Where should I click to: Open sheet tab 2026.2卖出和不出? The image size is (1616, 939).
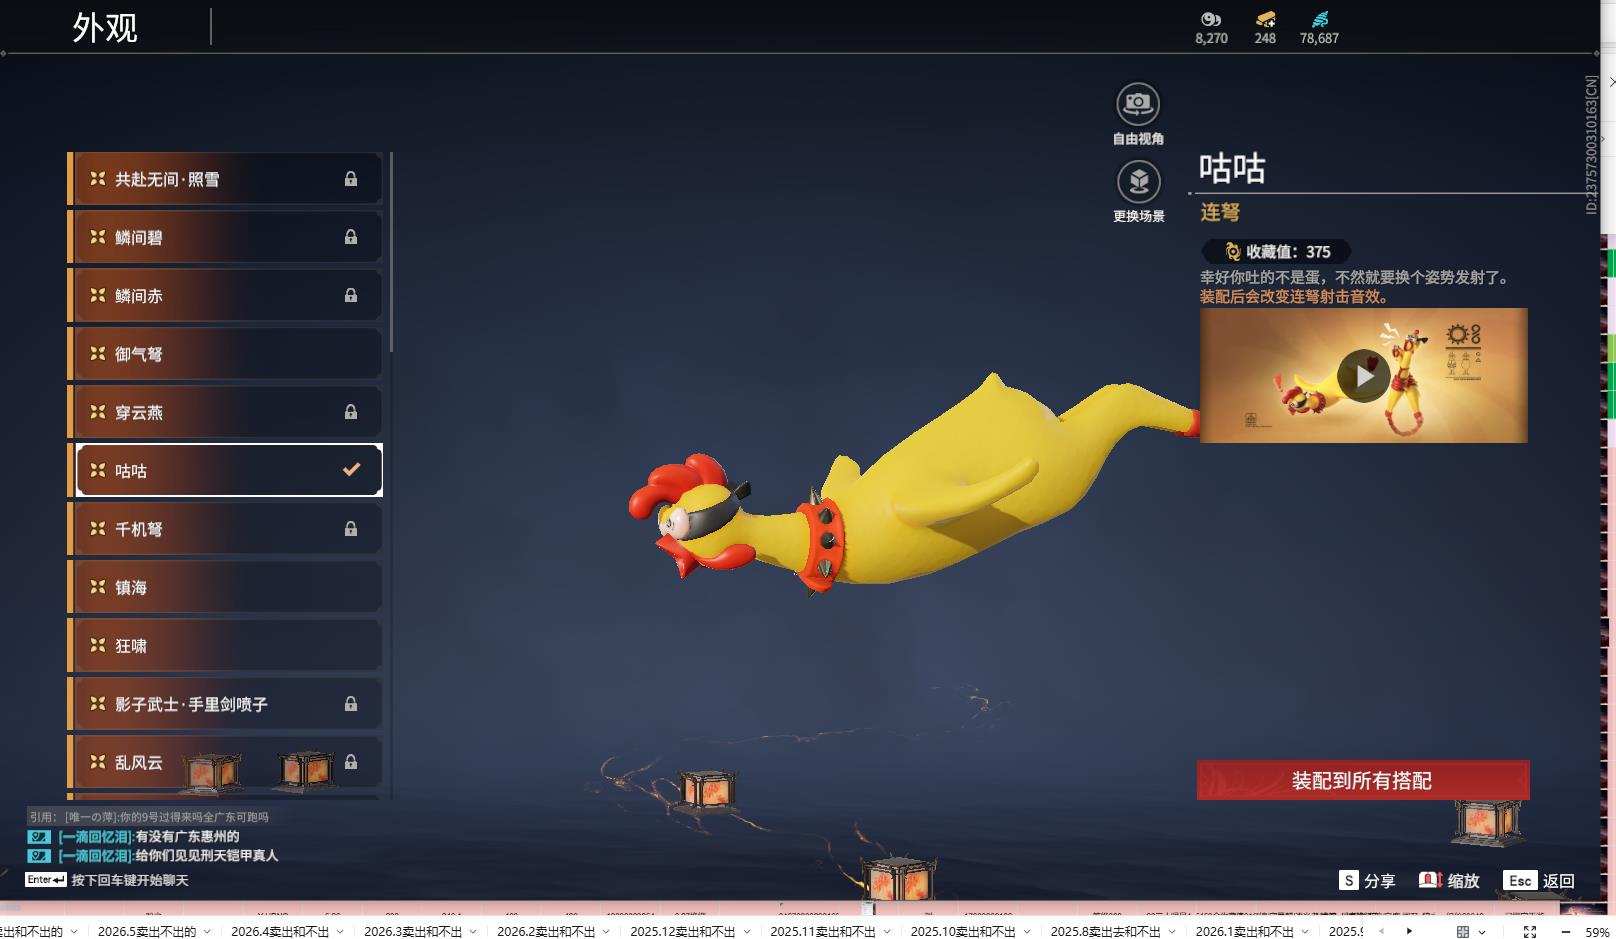[x=546, y=931]
